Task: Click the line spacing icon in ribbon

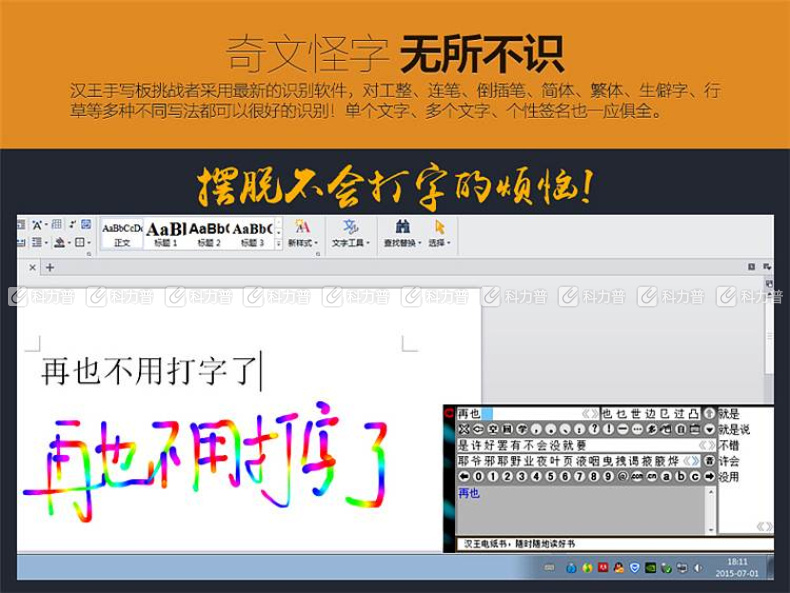Action: [x=37, y=242]
